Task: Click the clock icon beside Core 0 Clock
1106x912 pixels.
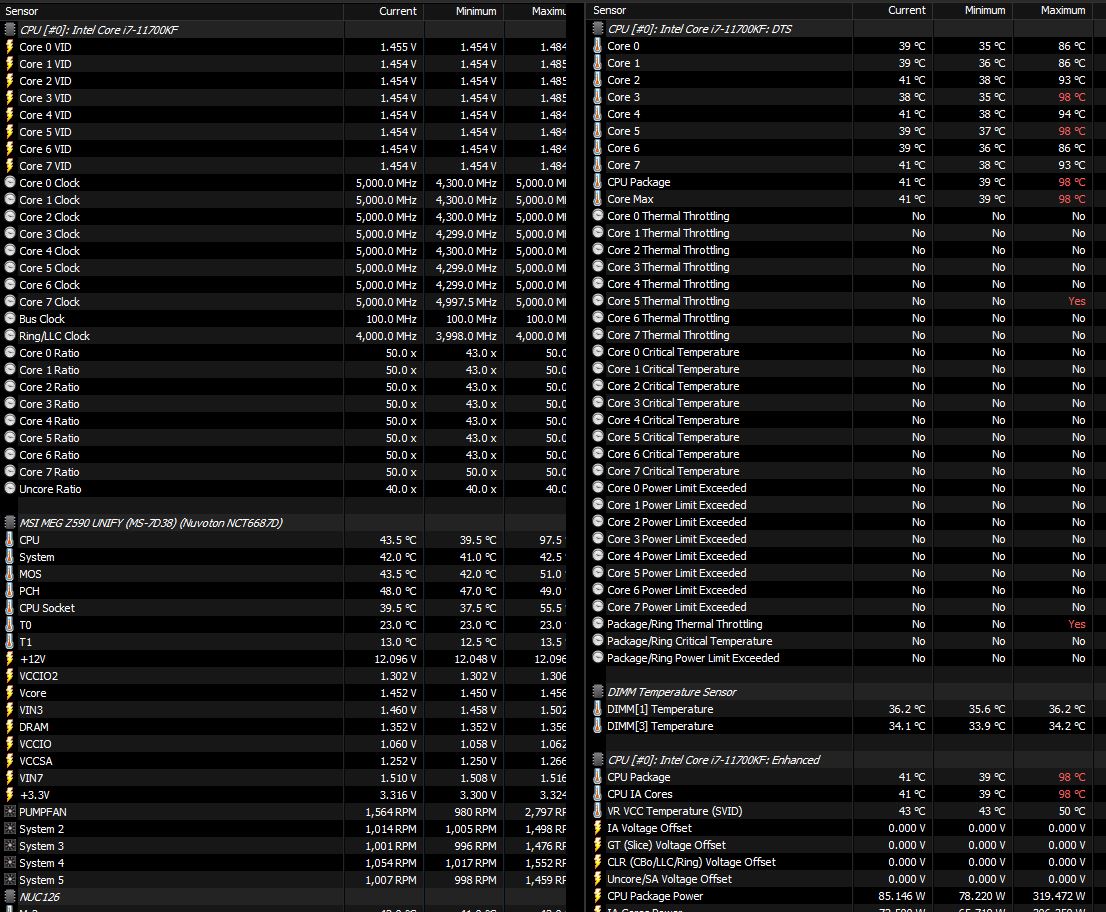Action: coord(10,182)
